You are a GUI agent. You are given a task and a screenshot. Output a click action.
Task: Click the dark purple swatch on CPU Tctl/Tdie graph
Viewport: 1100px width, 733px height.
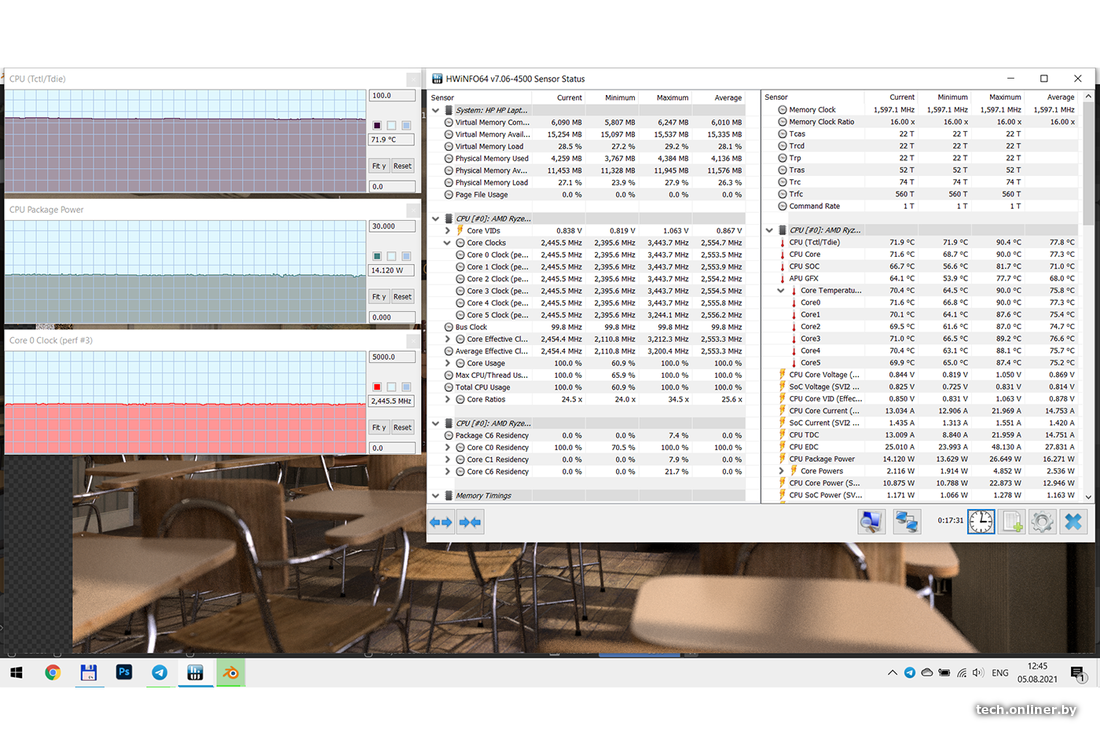coord(377,125)
